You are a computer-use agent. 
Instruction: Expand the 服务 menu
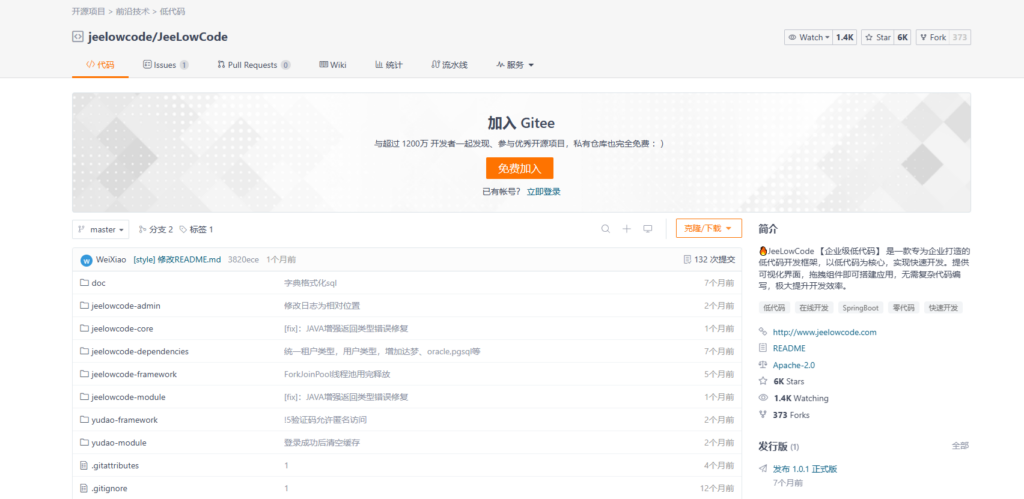tap(515, 65)
